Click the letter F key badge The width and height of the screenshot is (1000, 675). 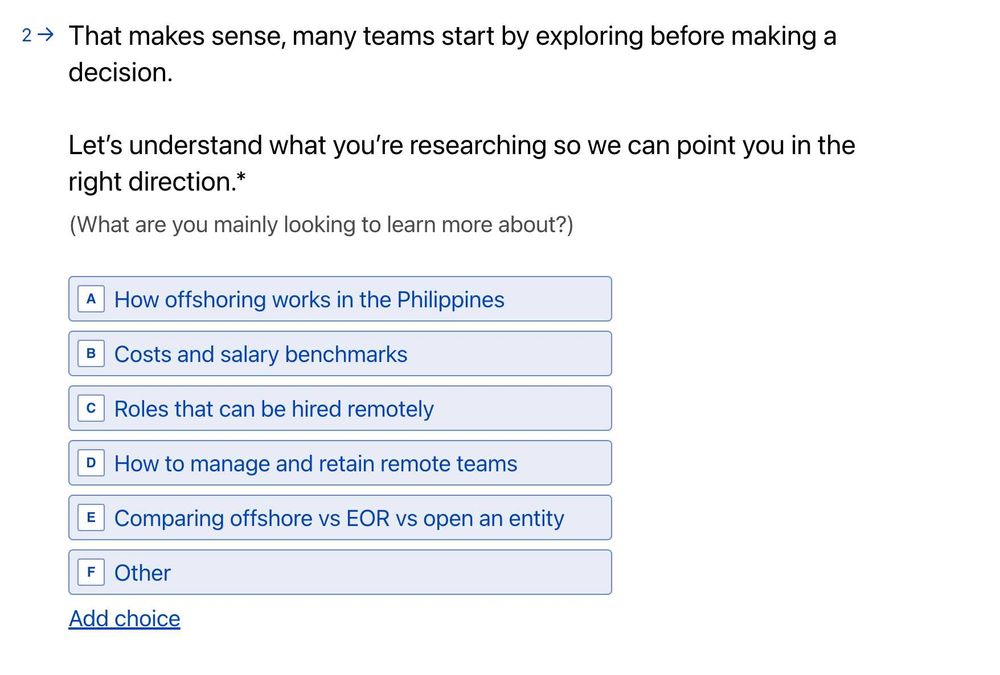(91, 573)
